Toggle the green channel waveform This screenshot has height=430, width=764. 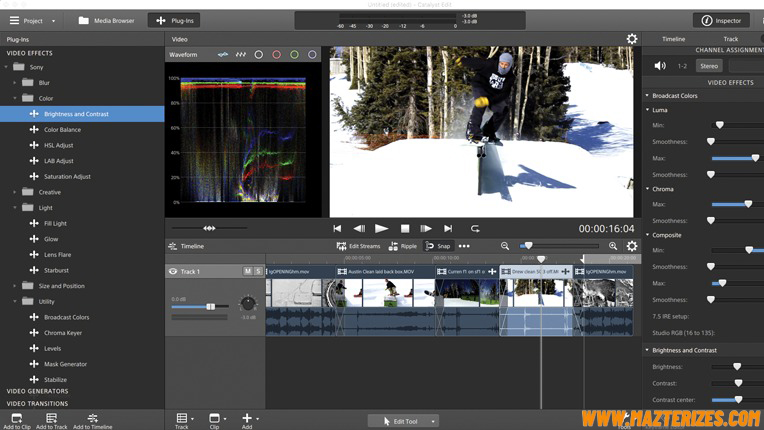click(x=294, y=55)
